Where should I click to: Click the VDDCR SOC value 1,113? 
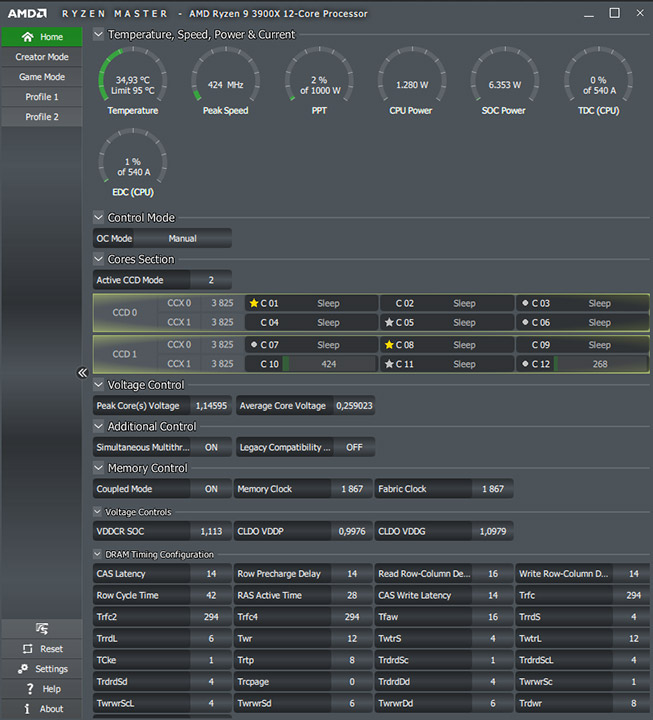pyautogui.click(x=211, y=531)
